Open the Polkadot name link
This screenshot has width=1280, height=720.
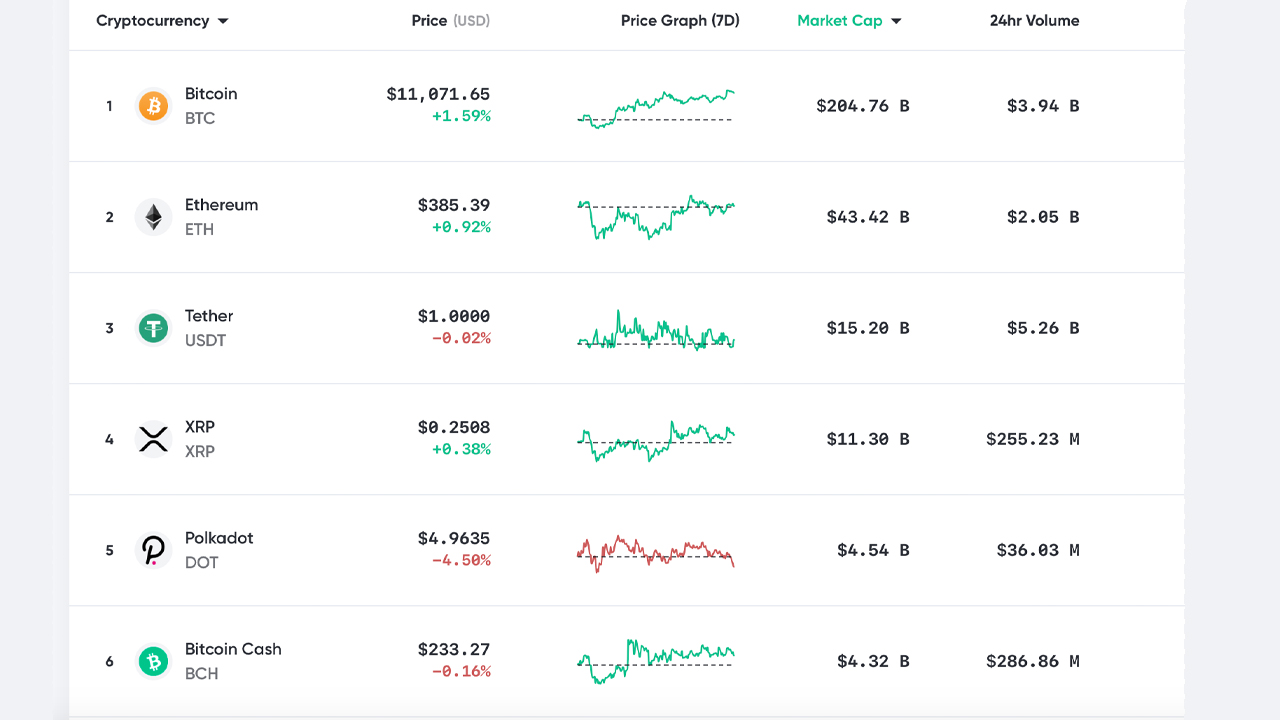(x=219, y=538)
